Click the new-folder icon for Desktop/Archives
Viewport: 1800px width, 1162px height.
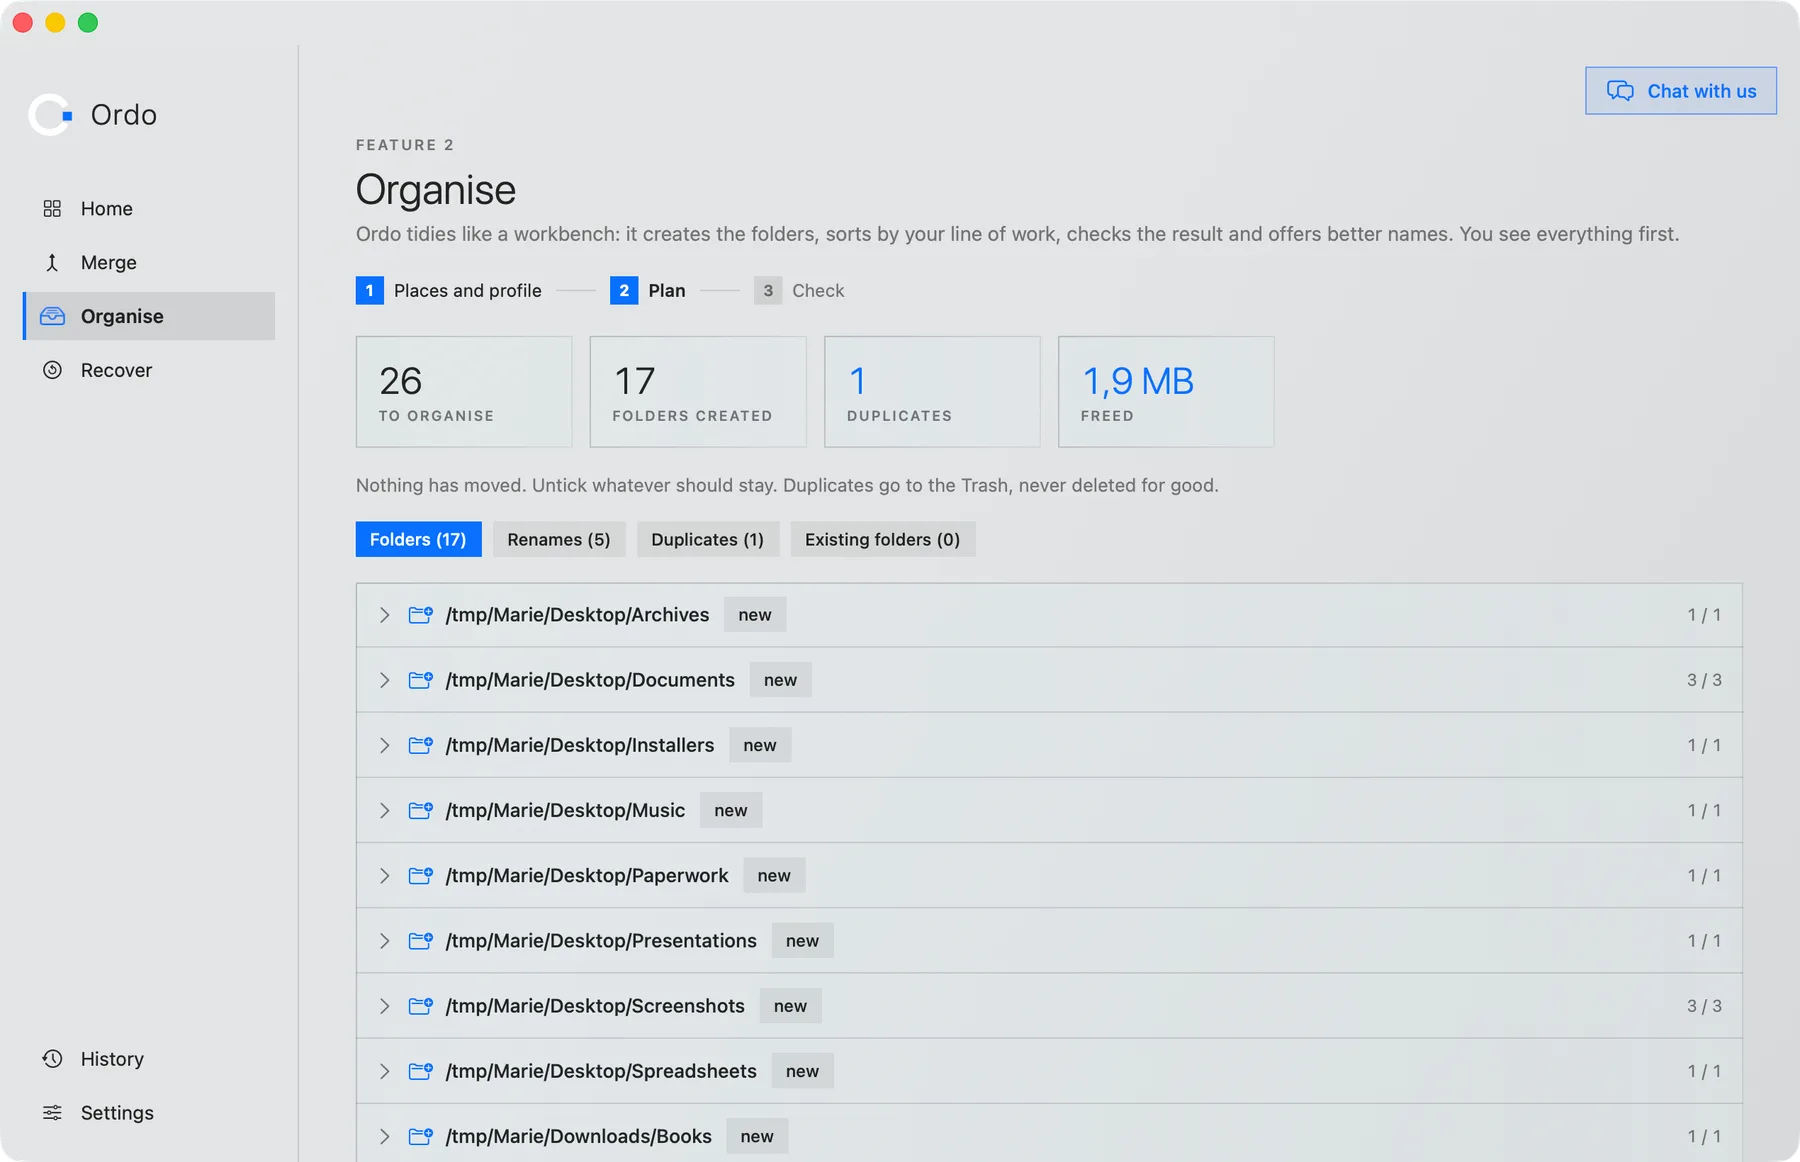(421, 614)
